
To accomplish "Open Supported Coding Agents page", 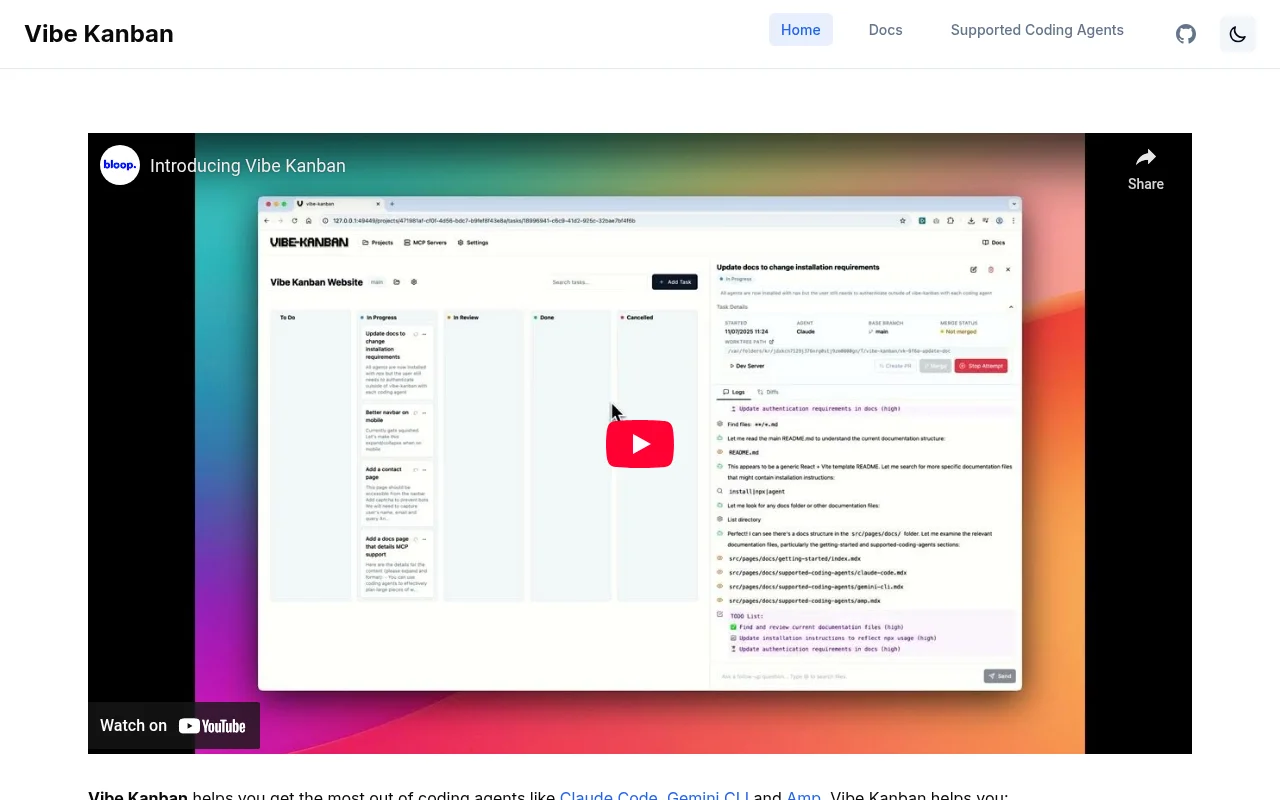I will [x=1037, y=30].
